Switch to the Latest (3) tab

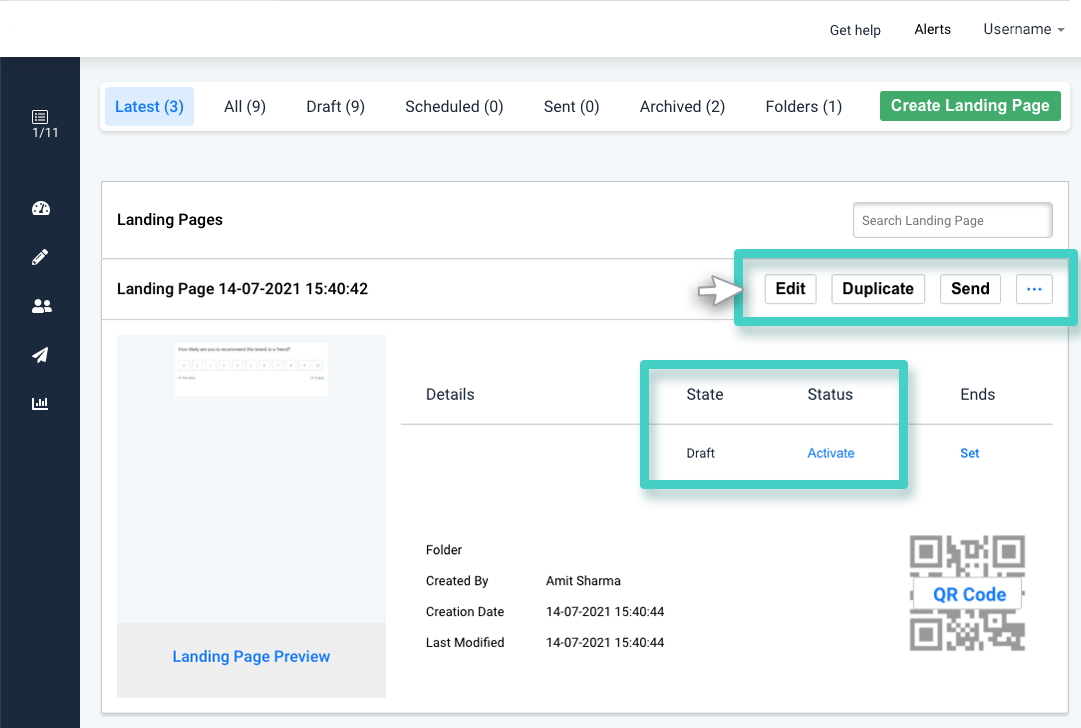149,106
